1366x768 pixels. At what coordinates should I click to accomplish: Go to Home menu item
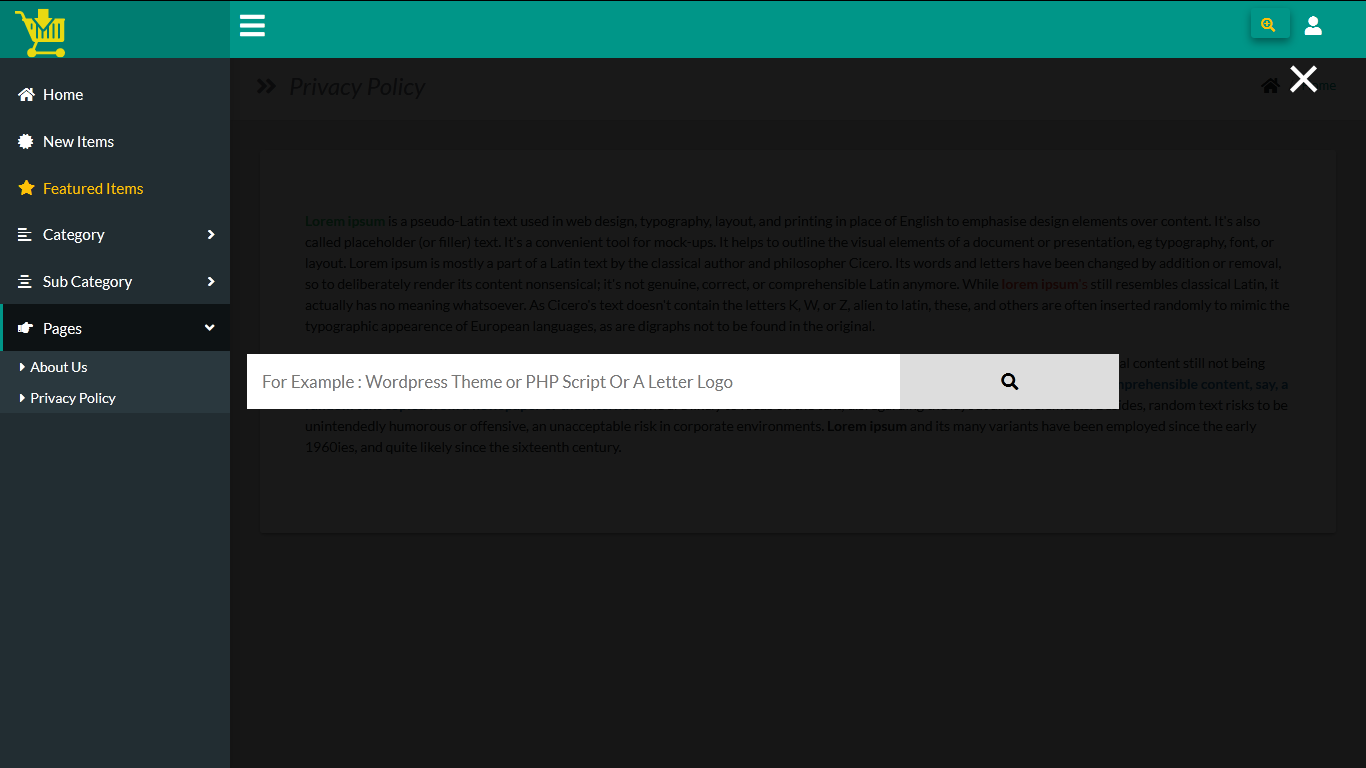(x=115, y=95)
